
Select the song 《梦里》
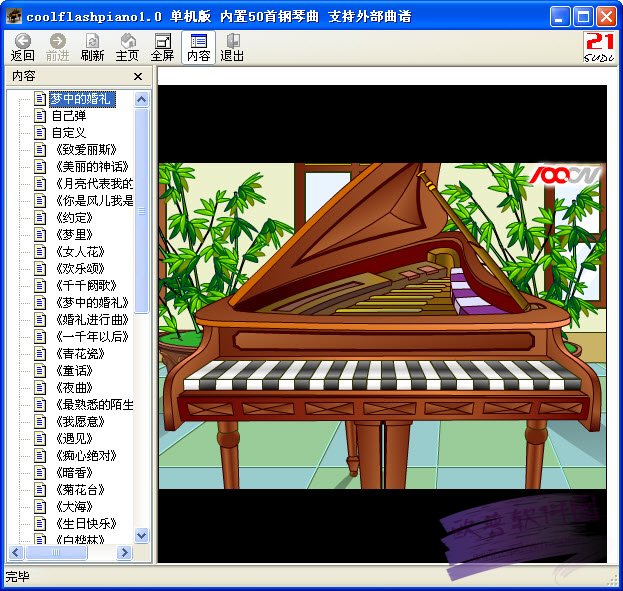(74, 234)
